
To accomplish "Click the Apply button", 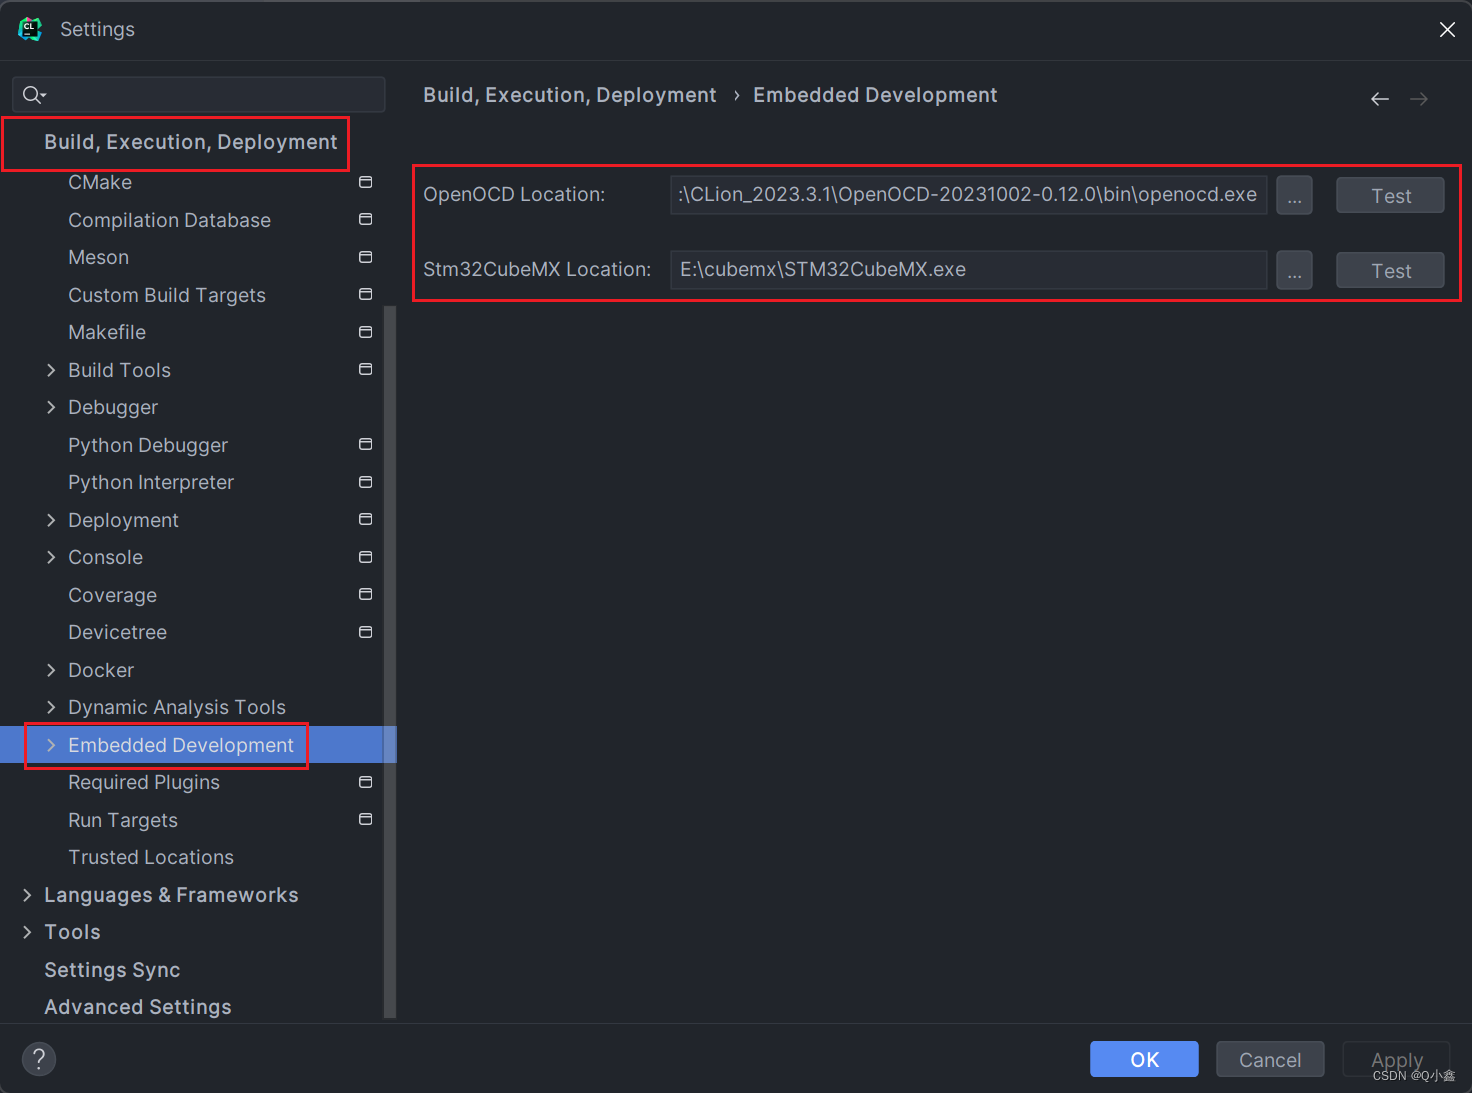I will tap(1396, 1059).
